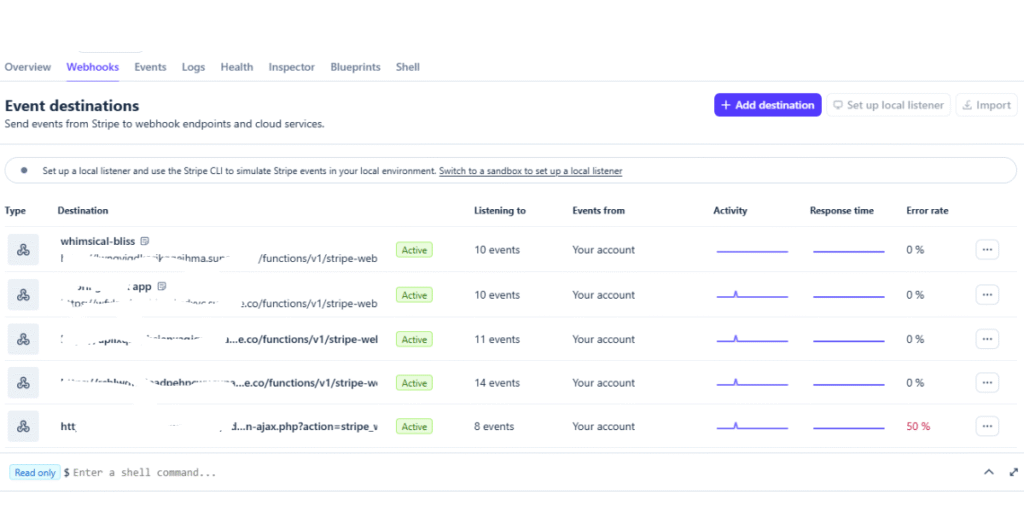Open more options for whimsical-bliss row
Screen dimensions: 1024x512
click(x=987, y=250)
